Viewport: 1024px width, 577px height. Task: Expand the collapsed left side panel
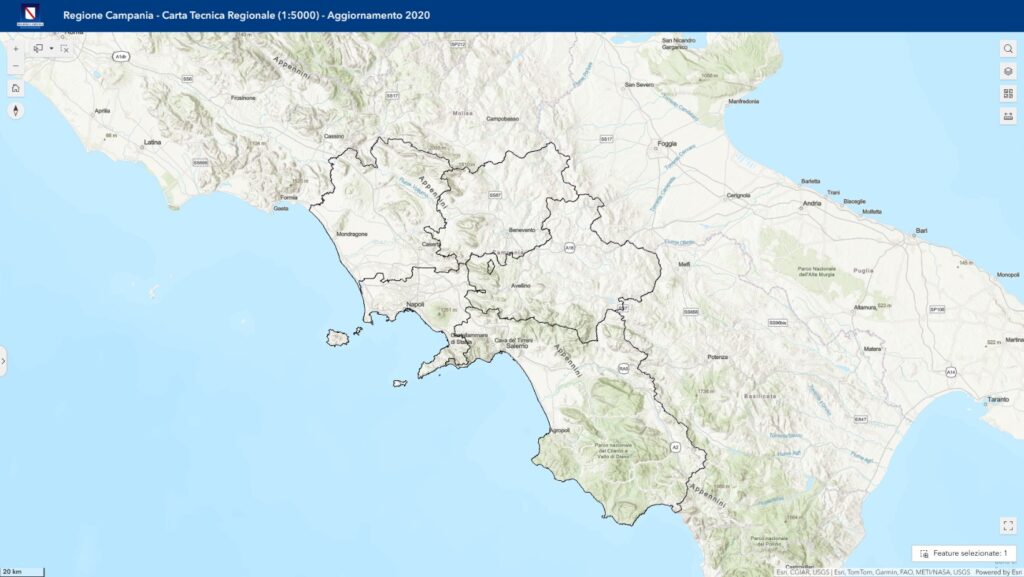coord(3,360)
